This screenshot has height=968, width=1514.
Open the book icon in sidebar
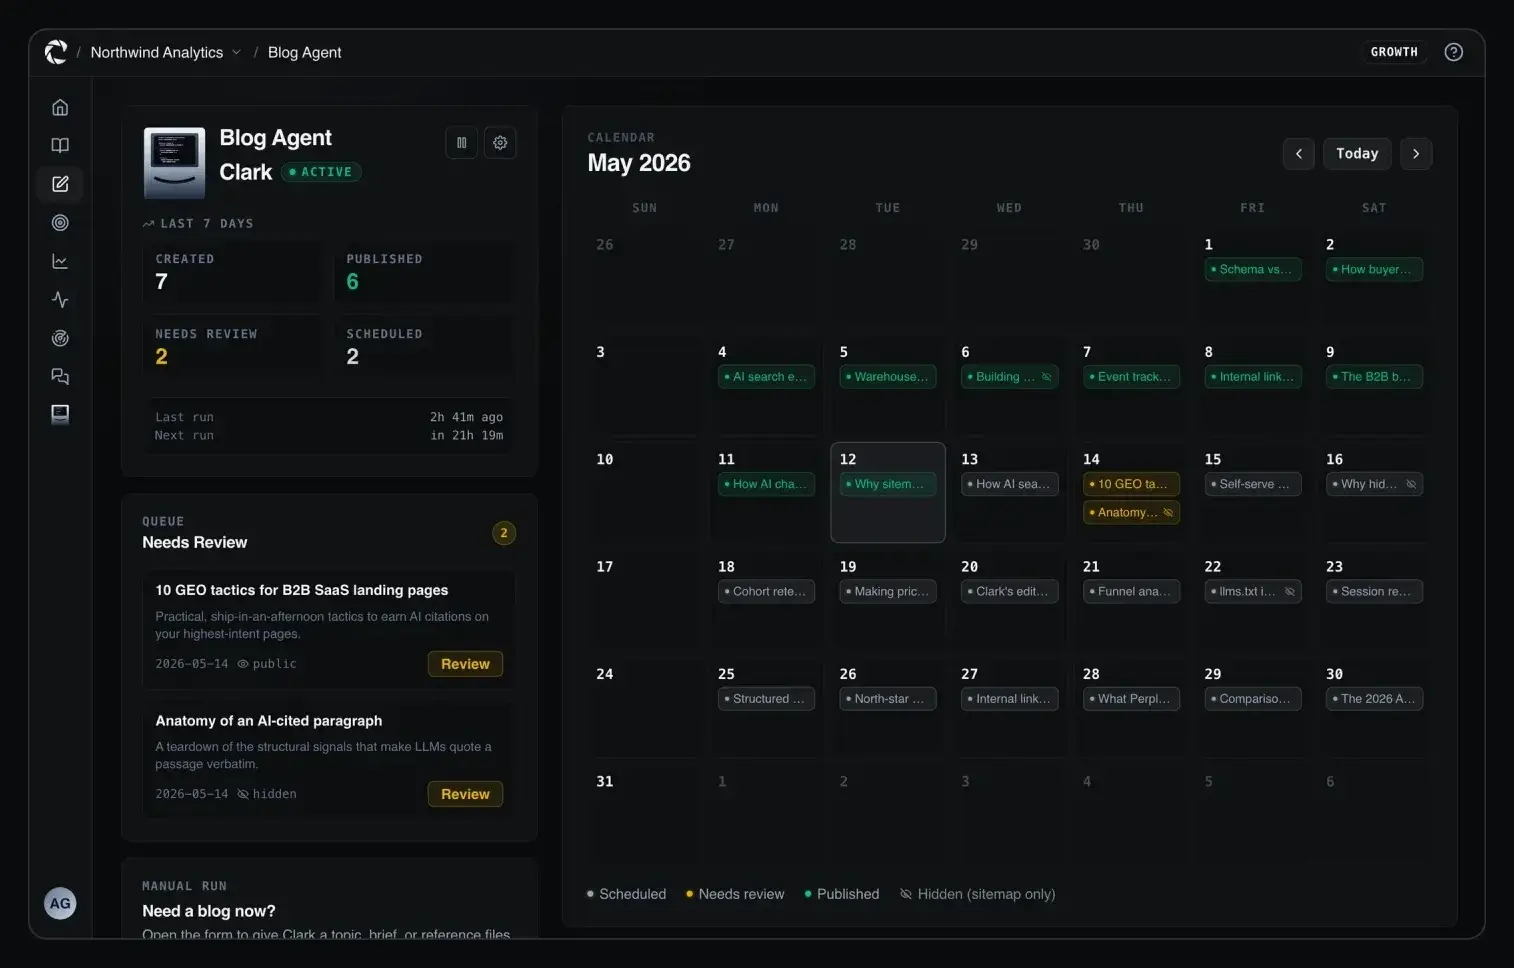click(x=60, y=146)
